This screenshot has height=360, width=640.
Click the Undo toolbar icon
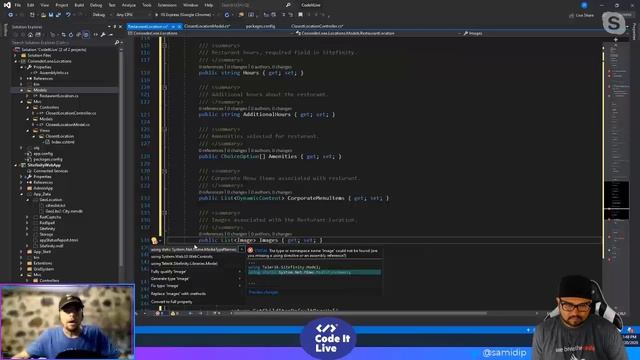click(x=68, y=15)
